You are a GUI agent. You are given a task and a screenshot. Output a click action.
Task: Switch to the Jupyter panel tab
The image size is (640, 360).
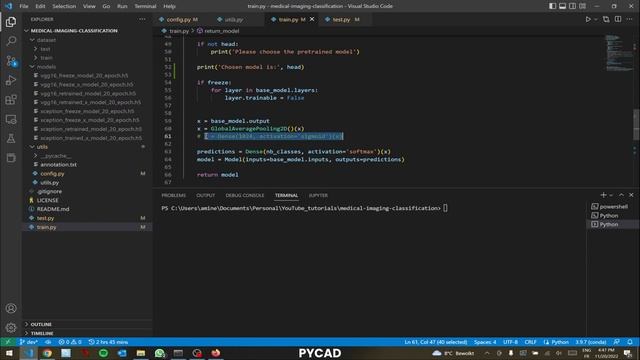pos(318,196)
